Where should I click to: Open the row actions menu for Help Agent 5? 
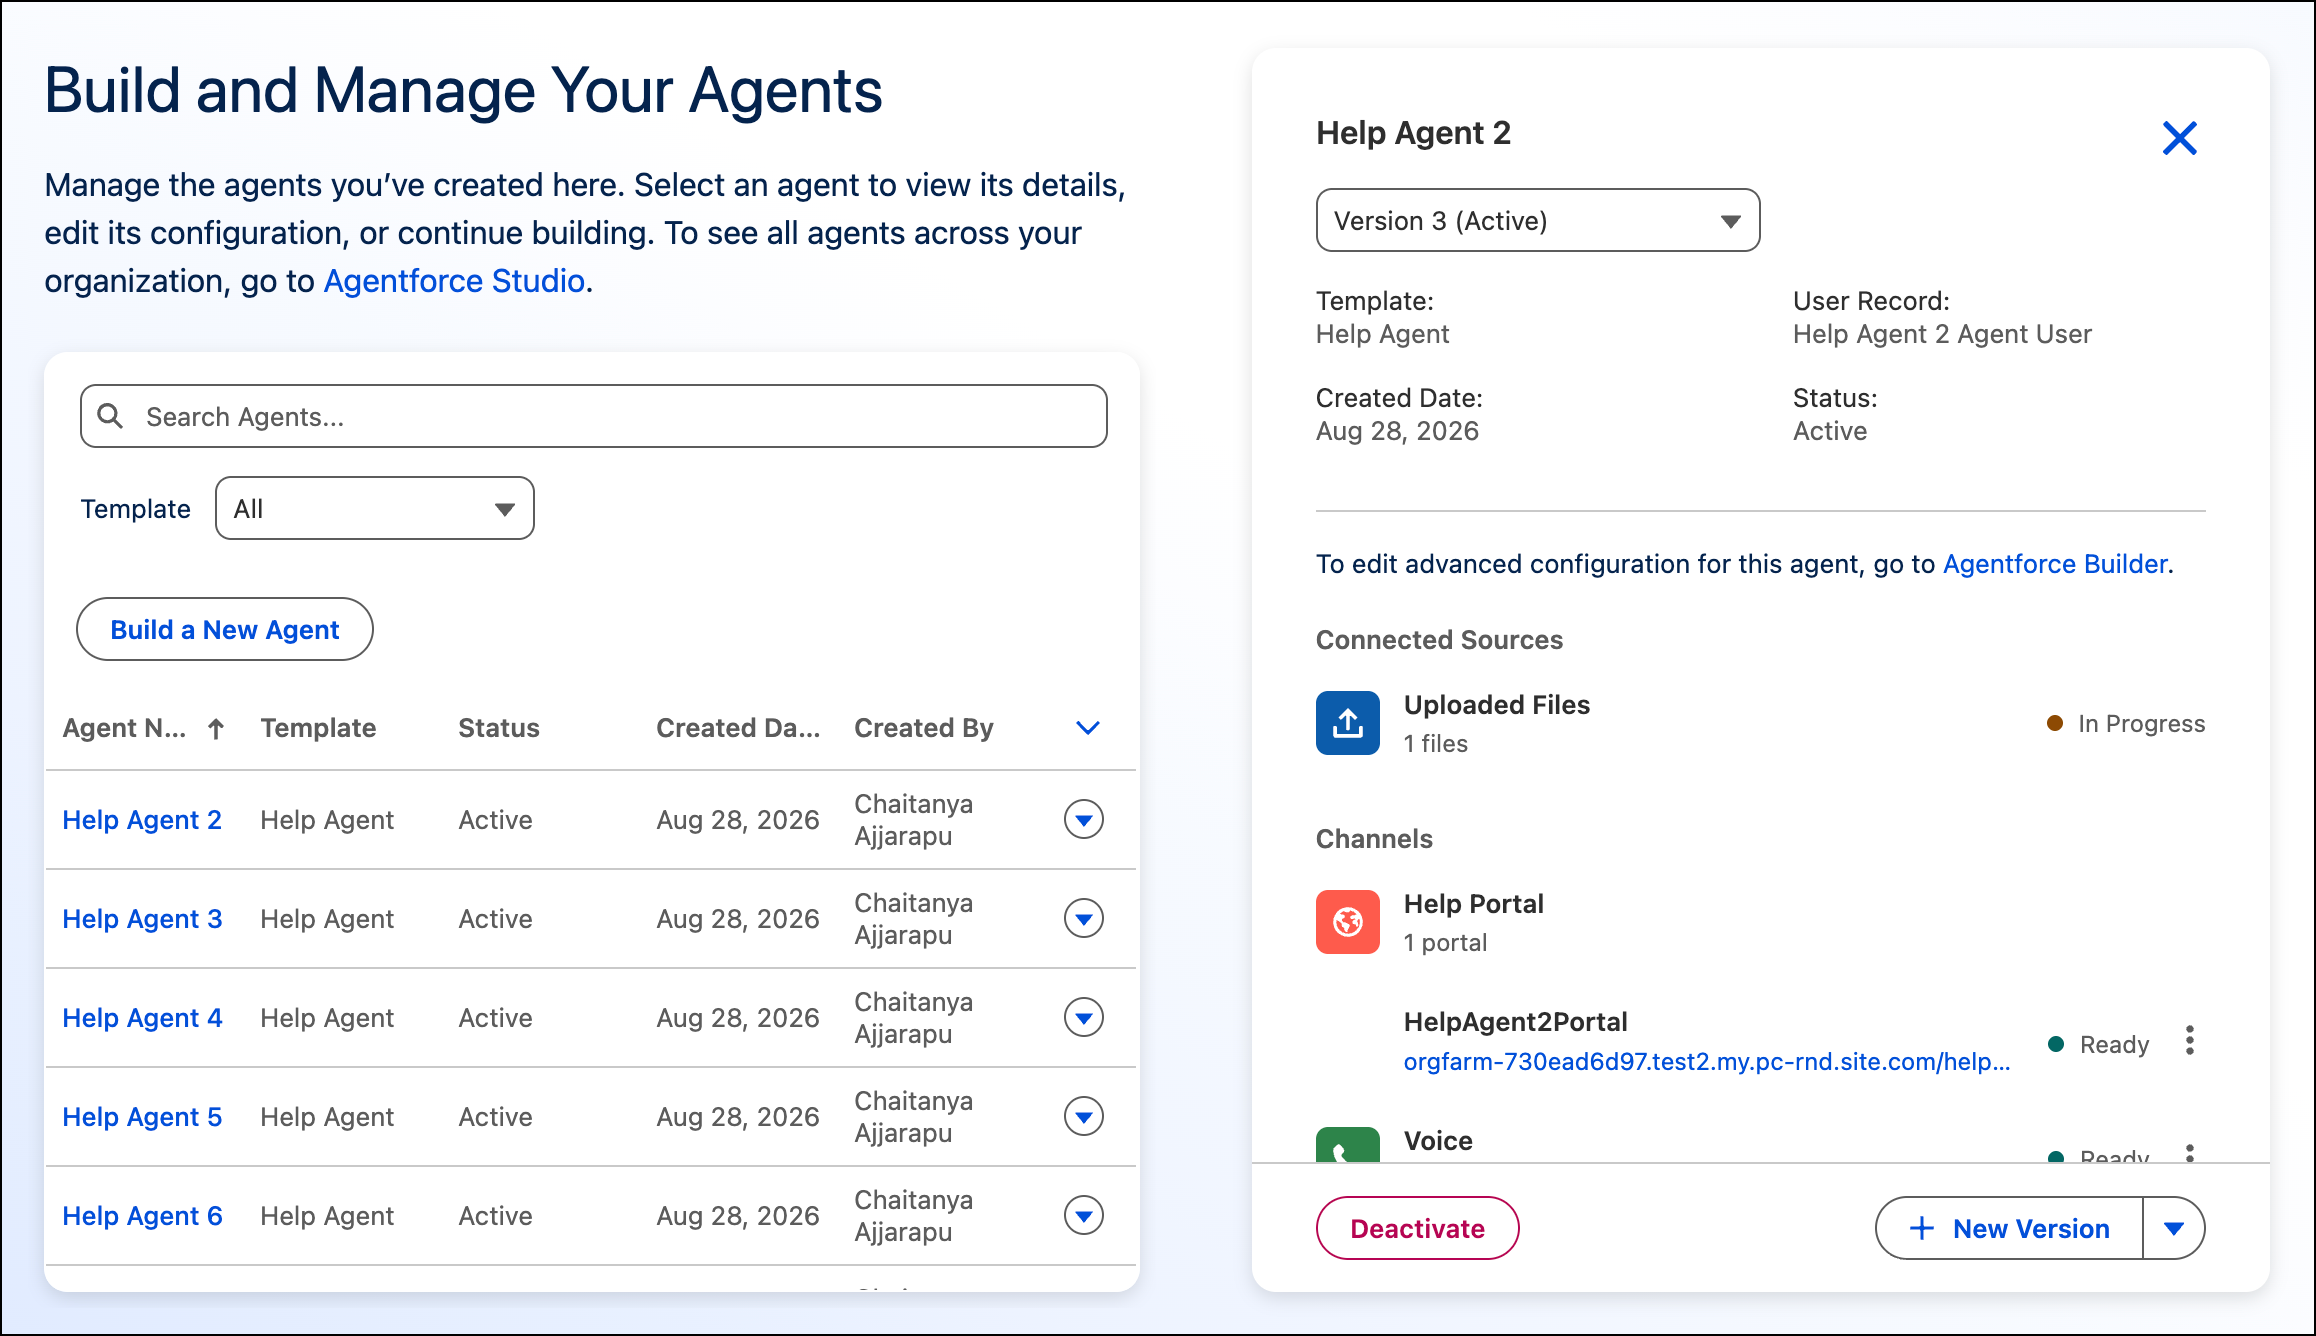point(1084,1117)
